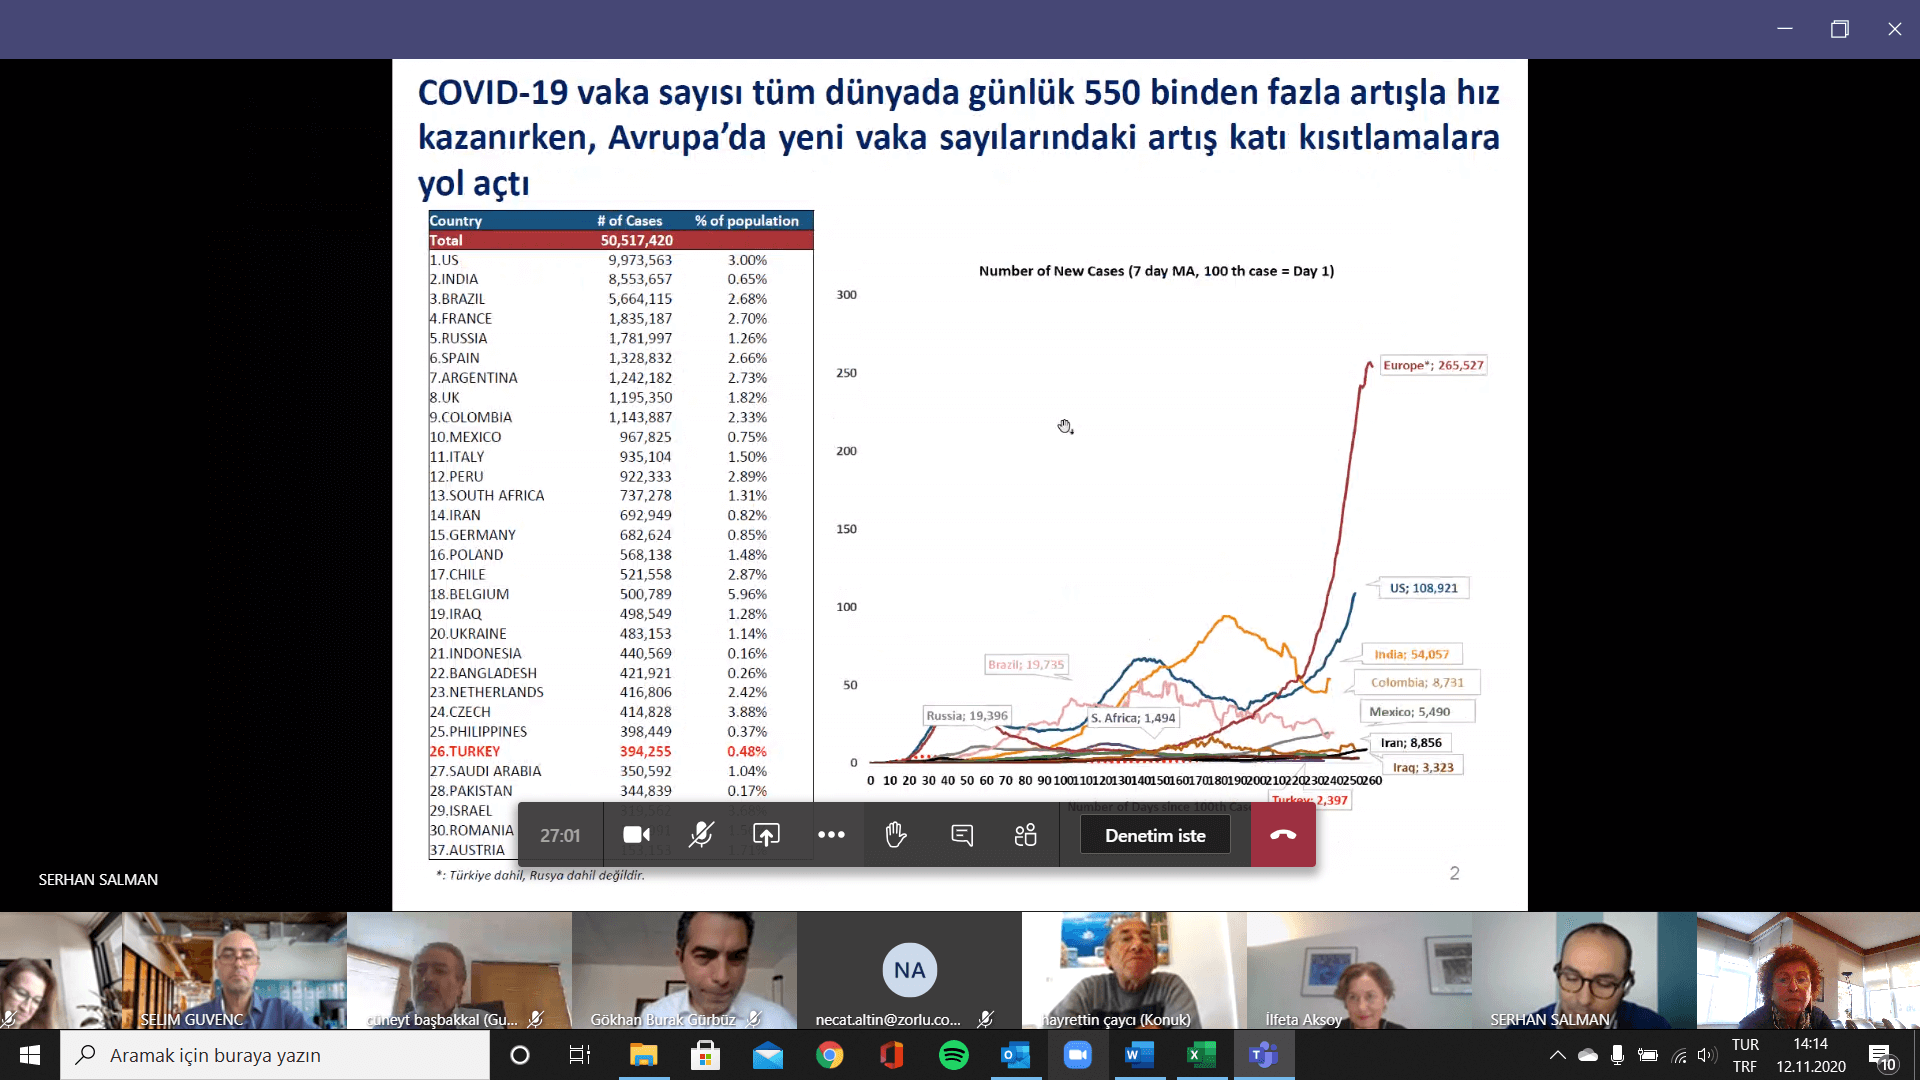Viewport: 1920px width, 1080px height.
Task: Show the participants list
Action: pyautogui.click(x=1026, y=835)
